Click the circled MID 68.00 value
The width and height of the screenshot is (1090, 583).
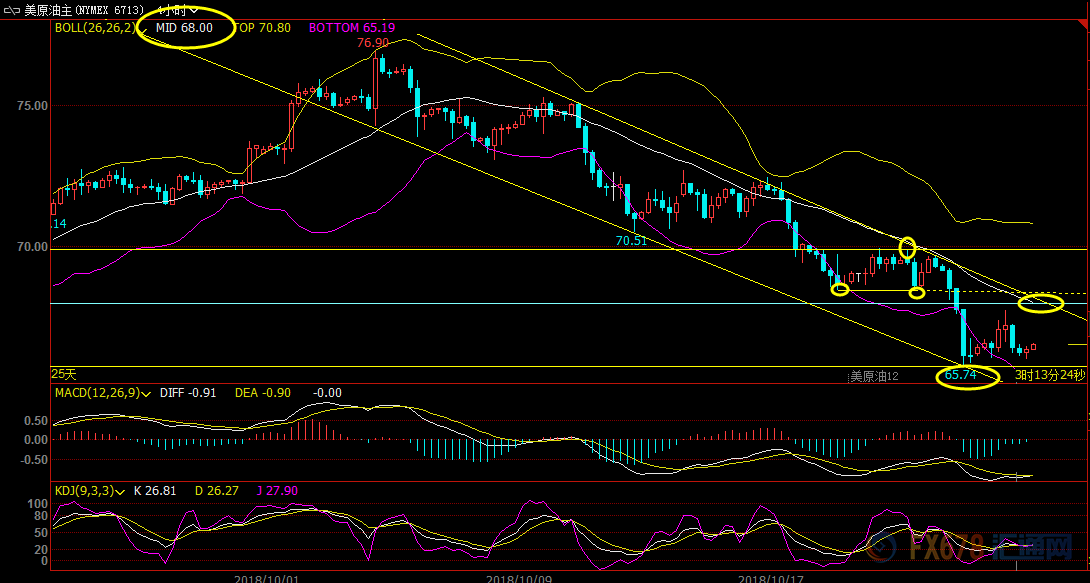point(184,28)
